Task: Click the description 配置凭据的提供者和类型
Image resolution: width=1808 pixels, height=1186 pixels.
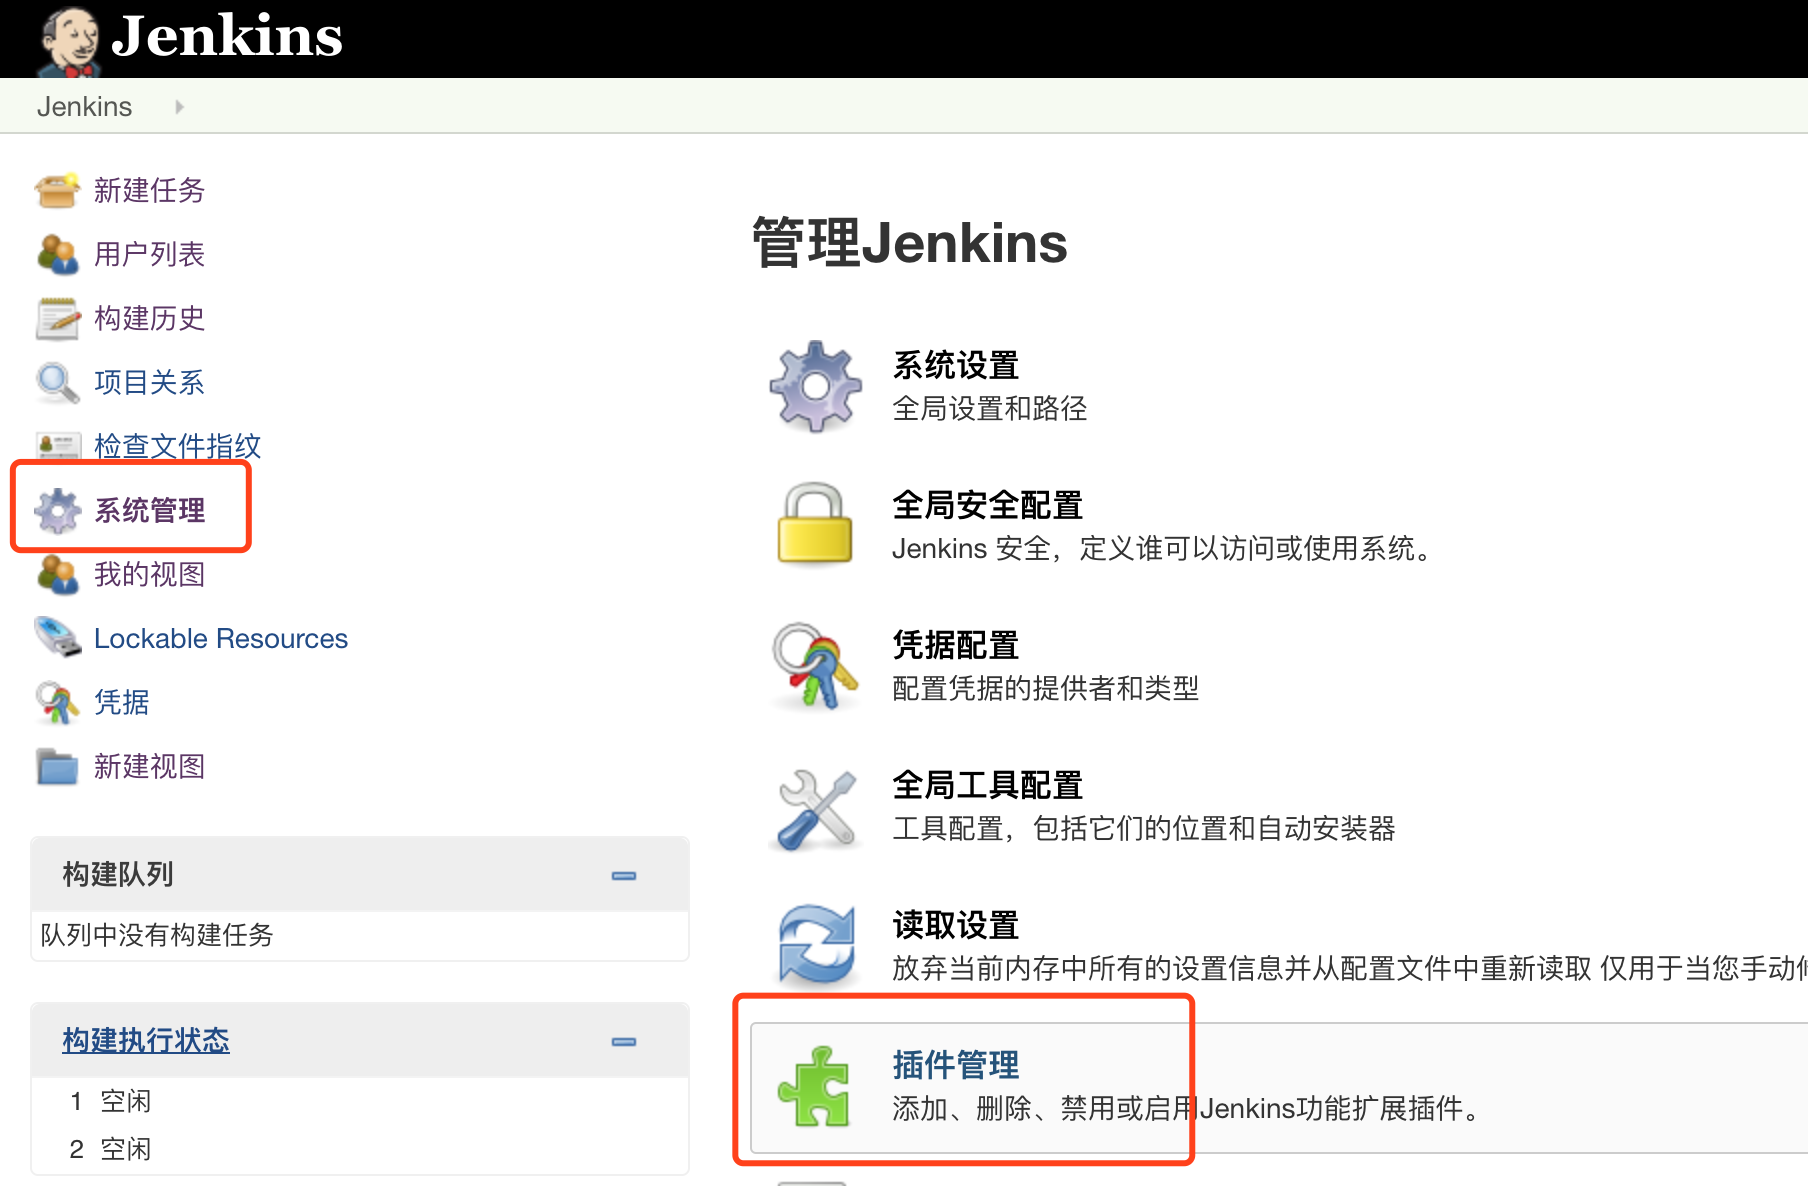Action: pos(1045,688)
